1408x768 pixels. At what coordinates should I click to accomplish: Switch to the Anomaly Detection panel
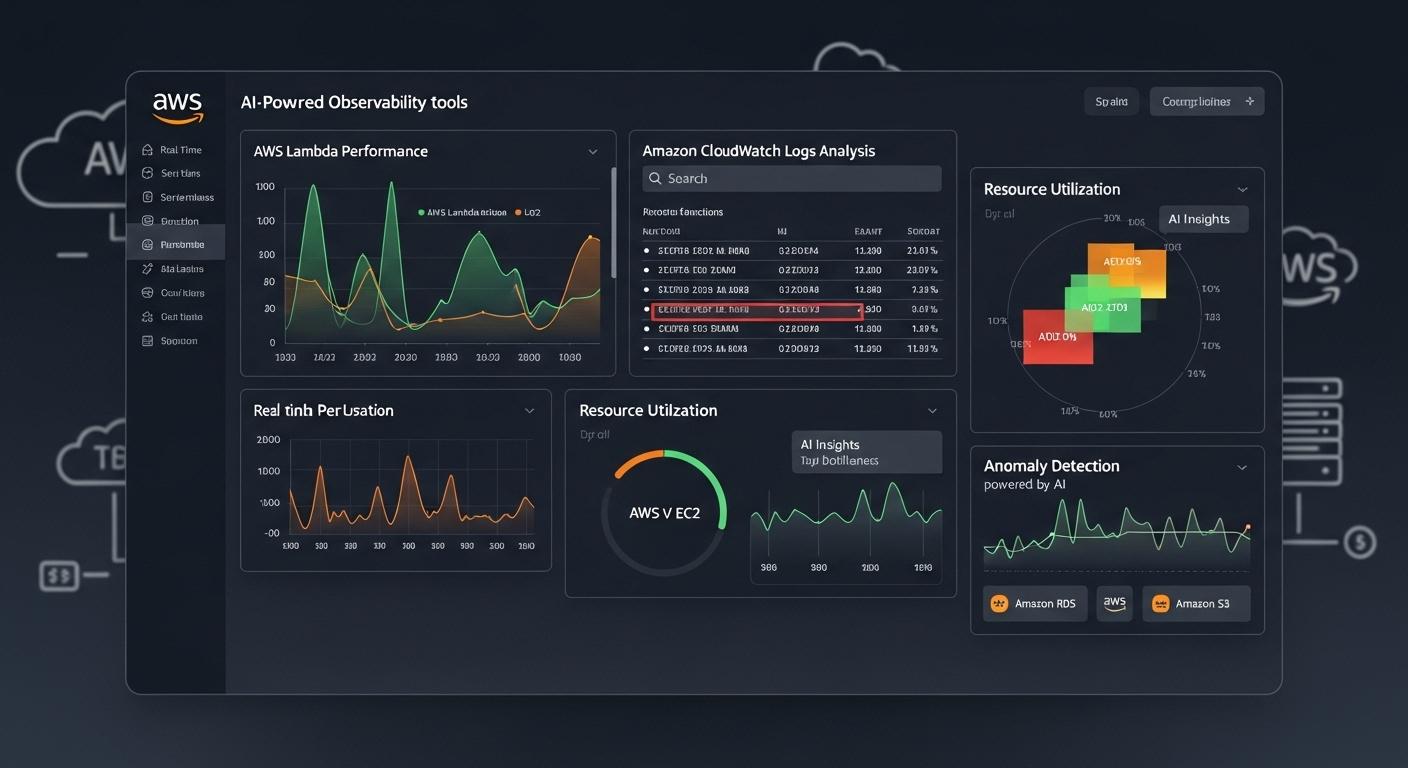click(1051, 466)
